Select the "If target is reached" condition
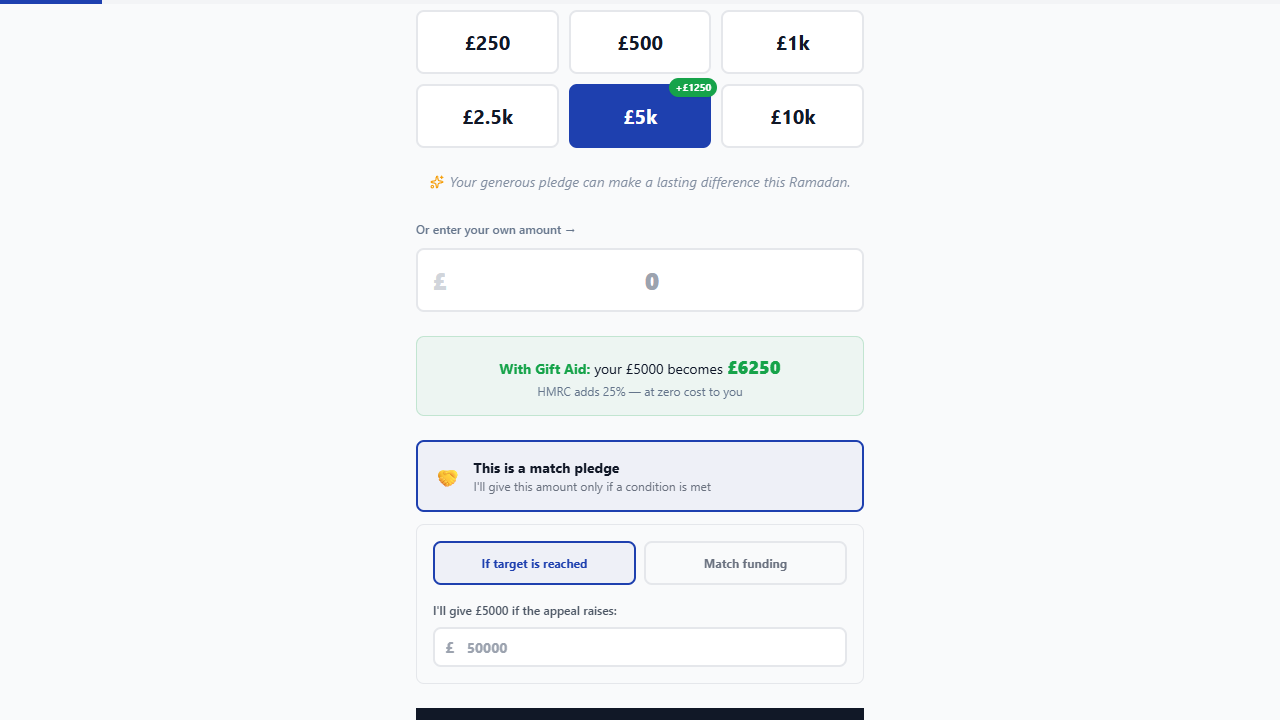 tap(534, 563)
